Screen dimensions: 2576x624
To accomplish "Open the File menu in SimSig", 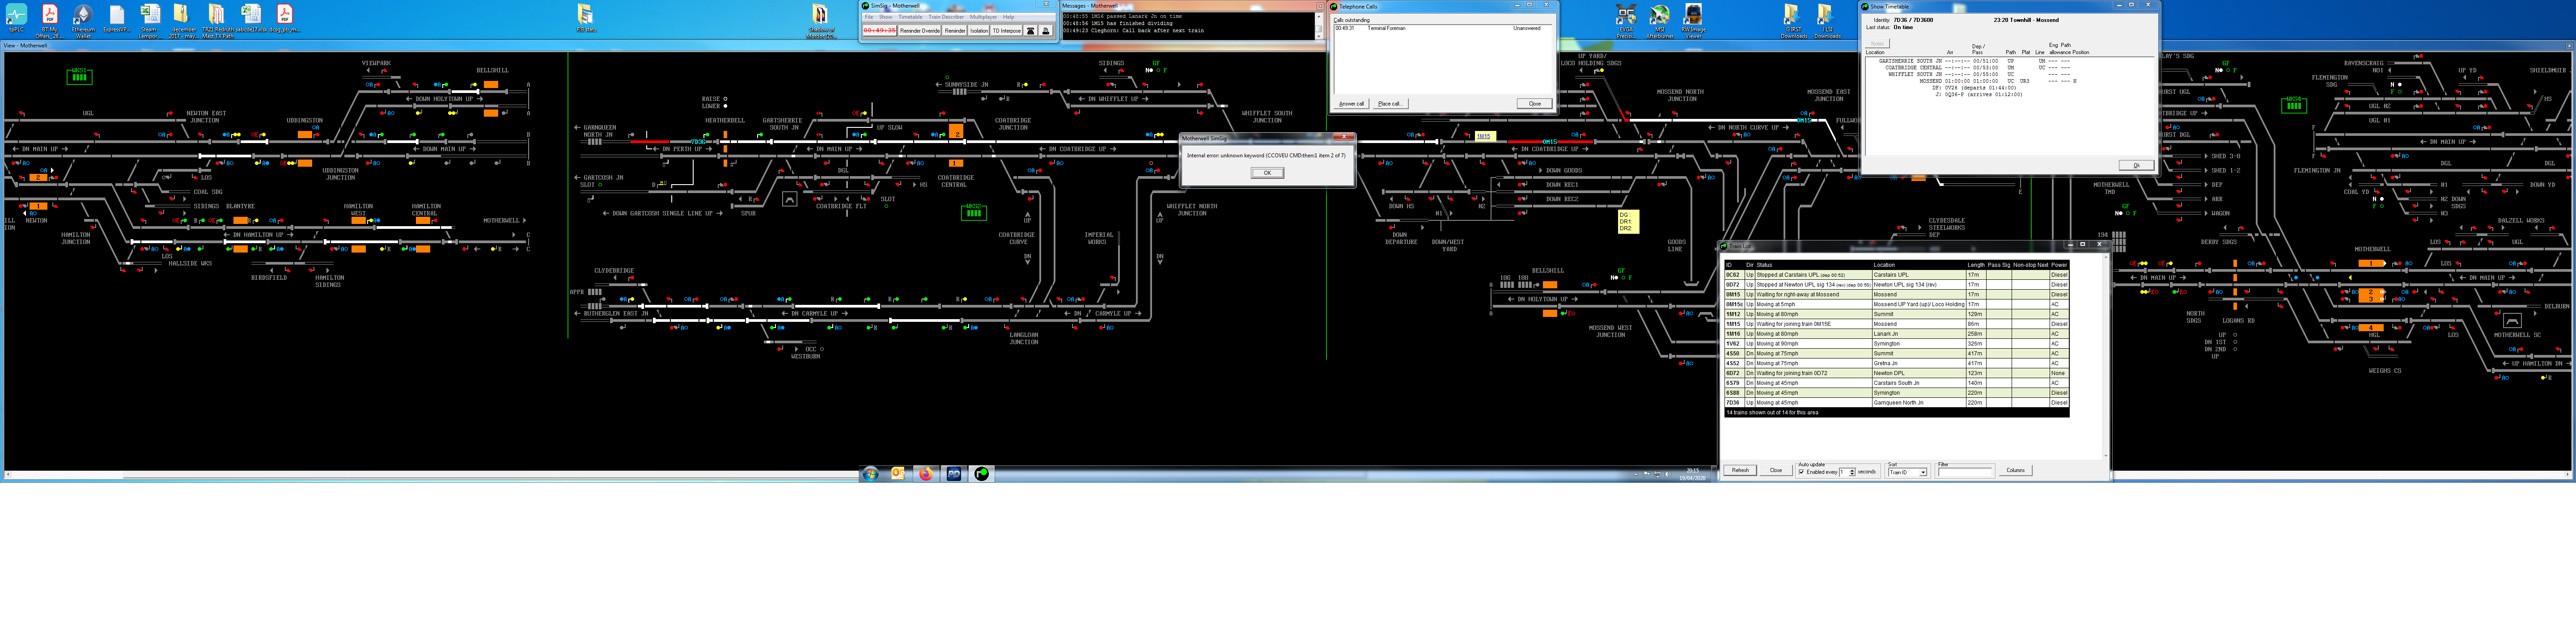I will pyautogui.click(x=869, y=17).
